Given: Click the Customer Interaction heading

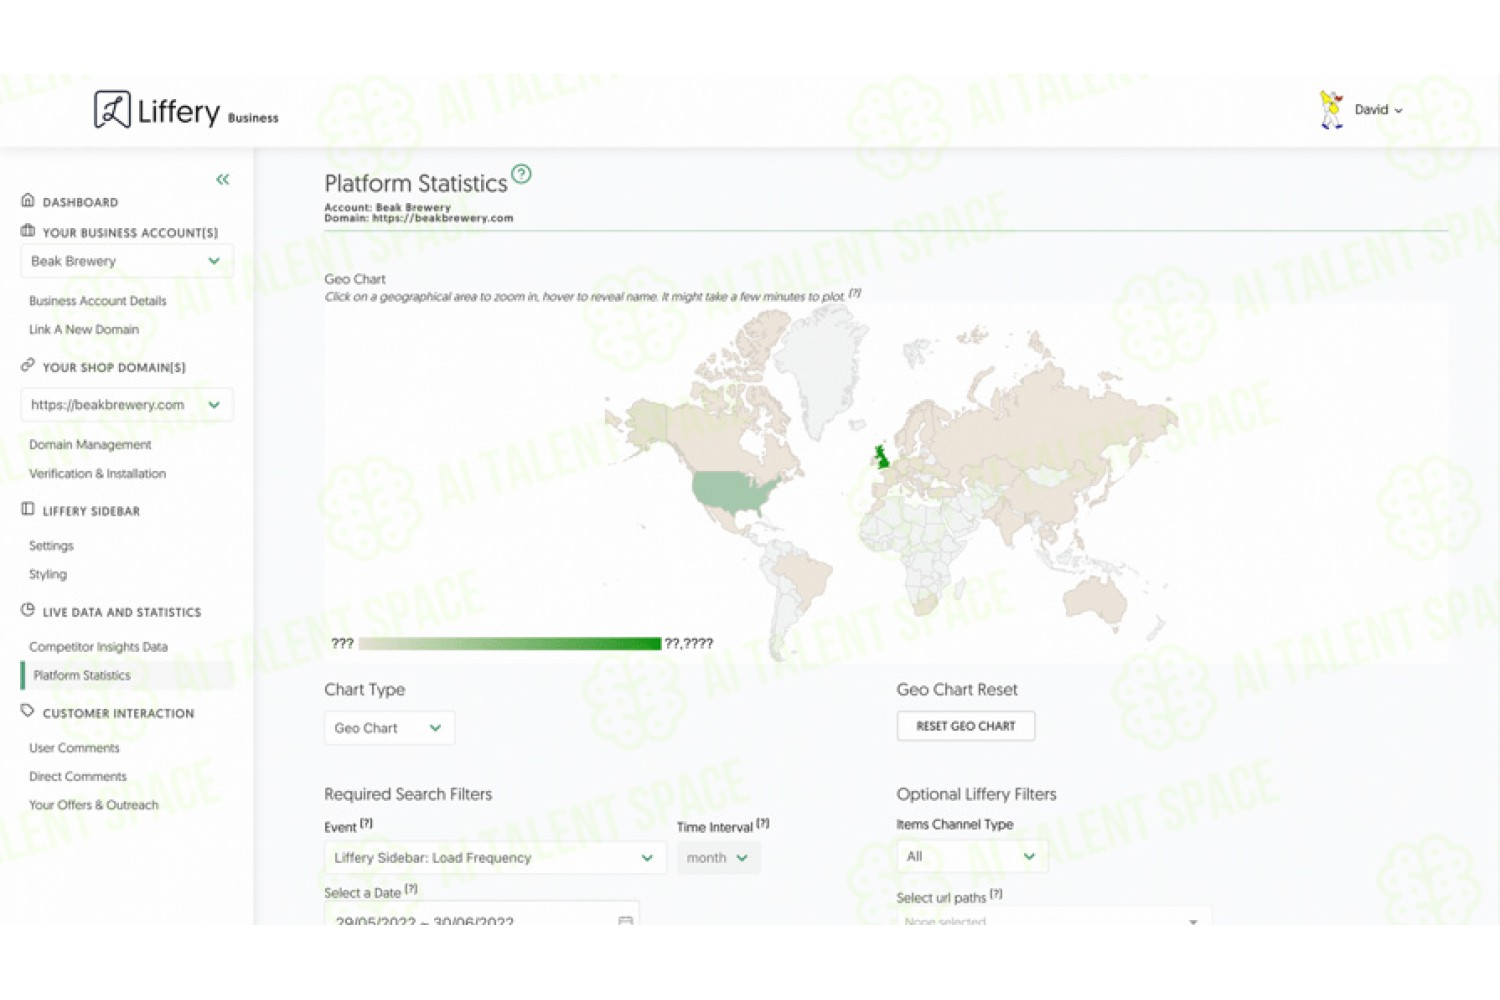Looking at the screenshot, I should click(x=118, y=713).
